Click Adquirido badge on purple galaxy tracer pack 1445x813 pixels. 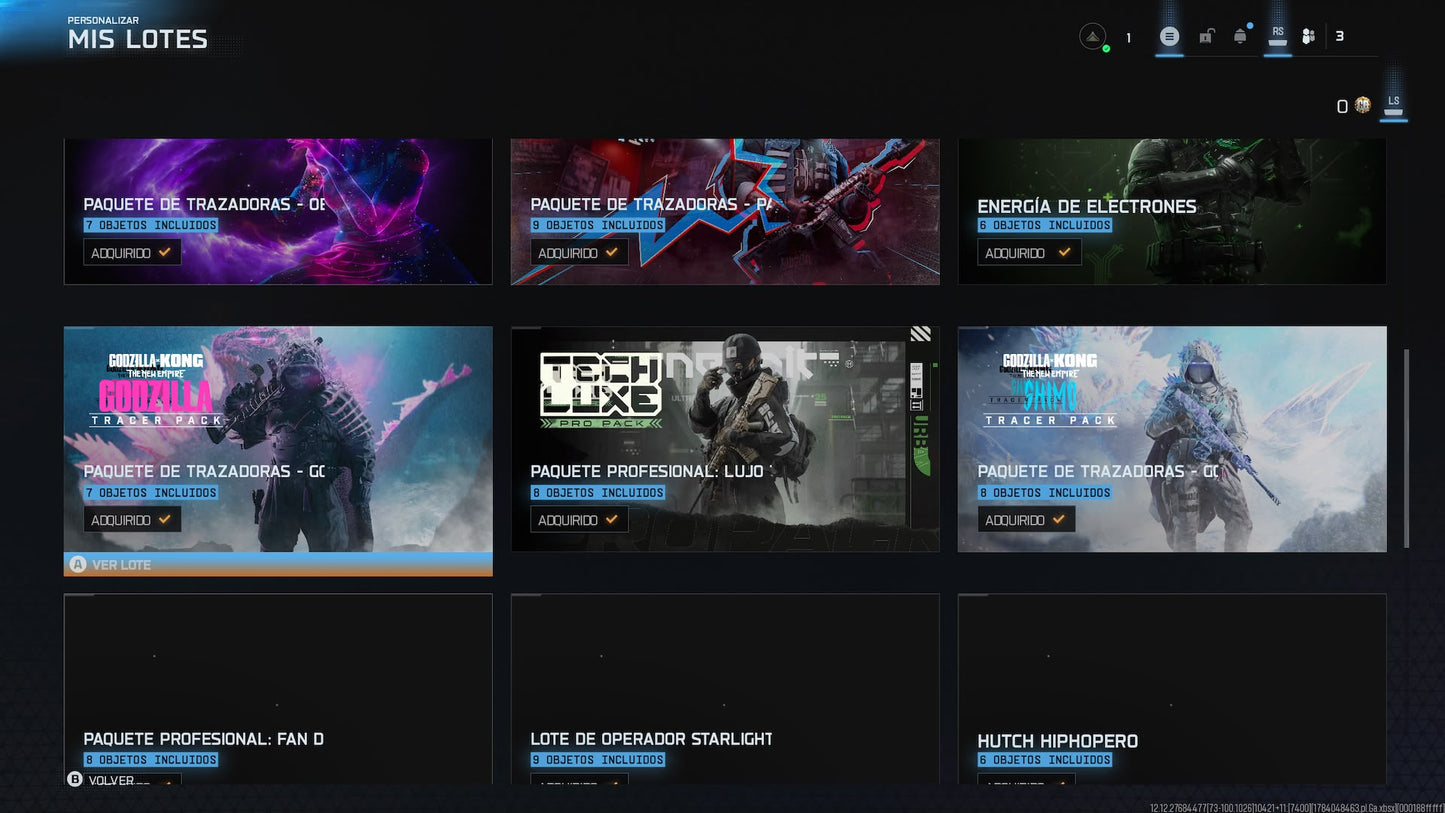point(132,253)
